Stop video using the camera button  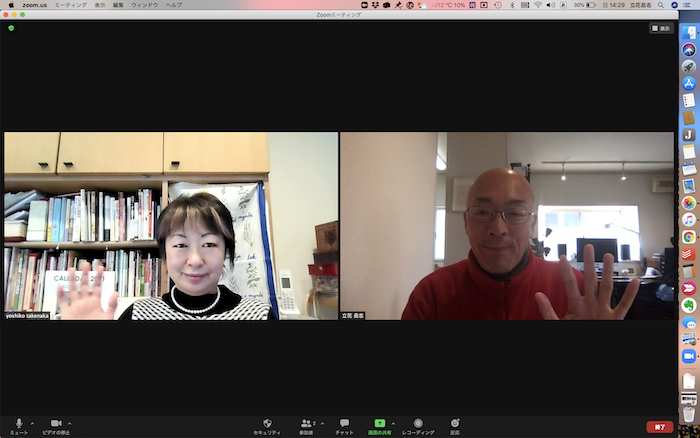56,424
